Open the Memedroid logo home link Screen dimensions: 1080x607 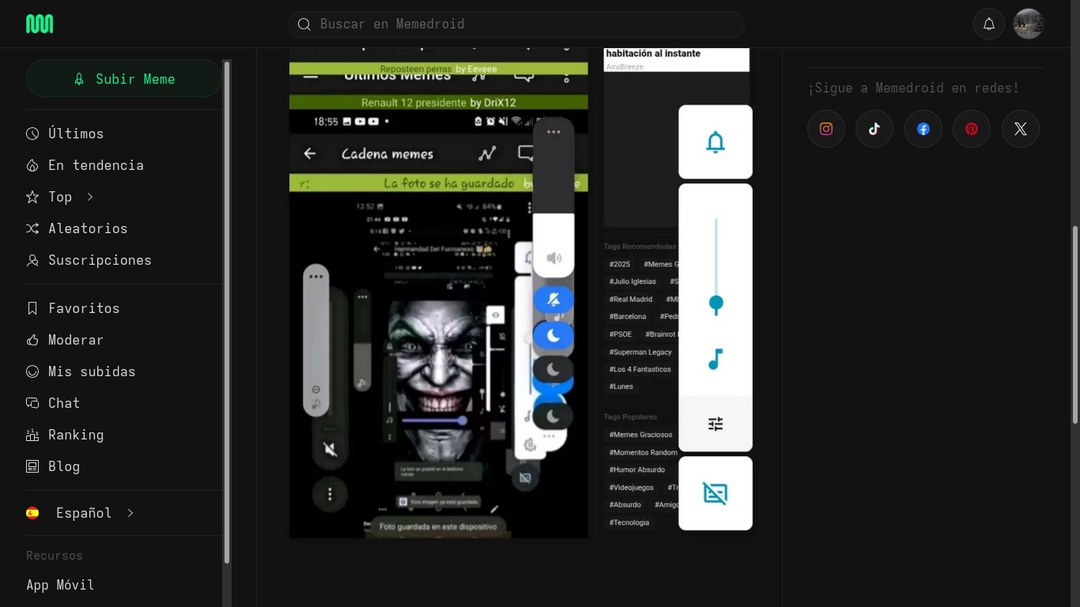(x=39, y=24)
